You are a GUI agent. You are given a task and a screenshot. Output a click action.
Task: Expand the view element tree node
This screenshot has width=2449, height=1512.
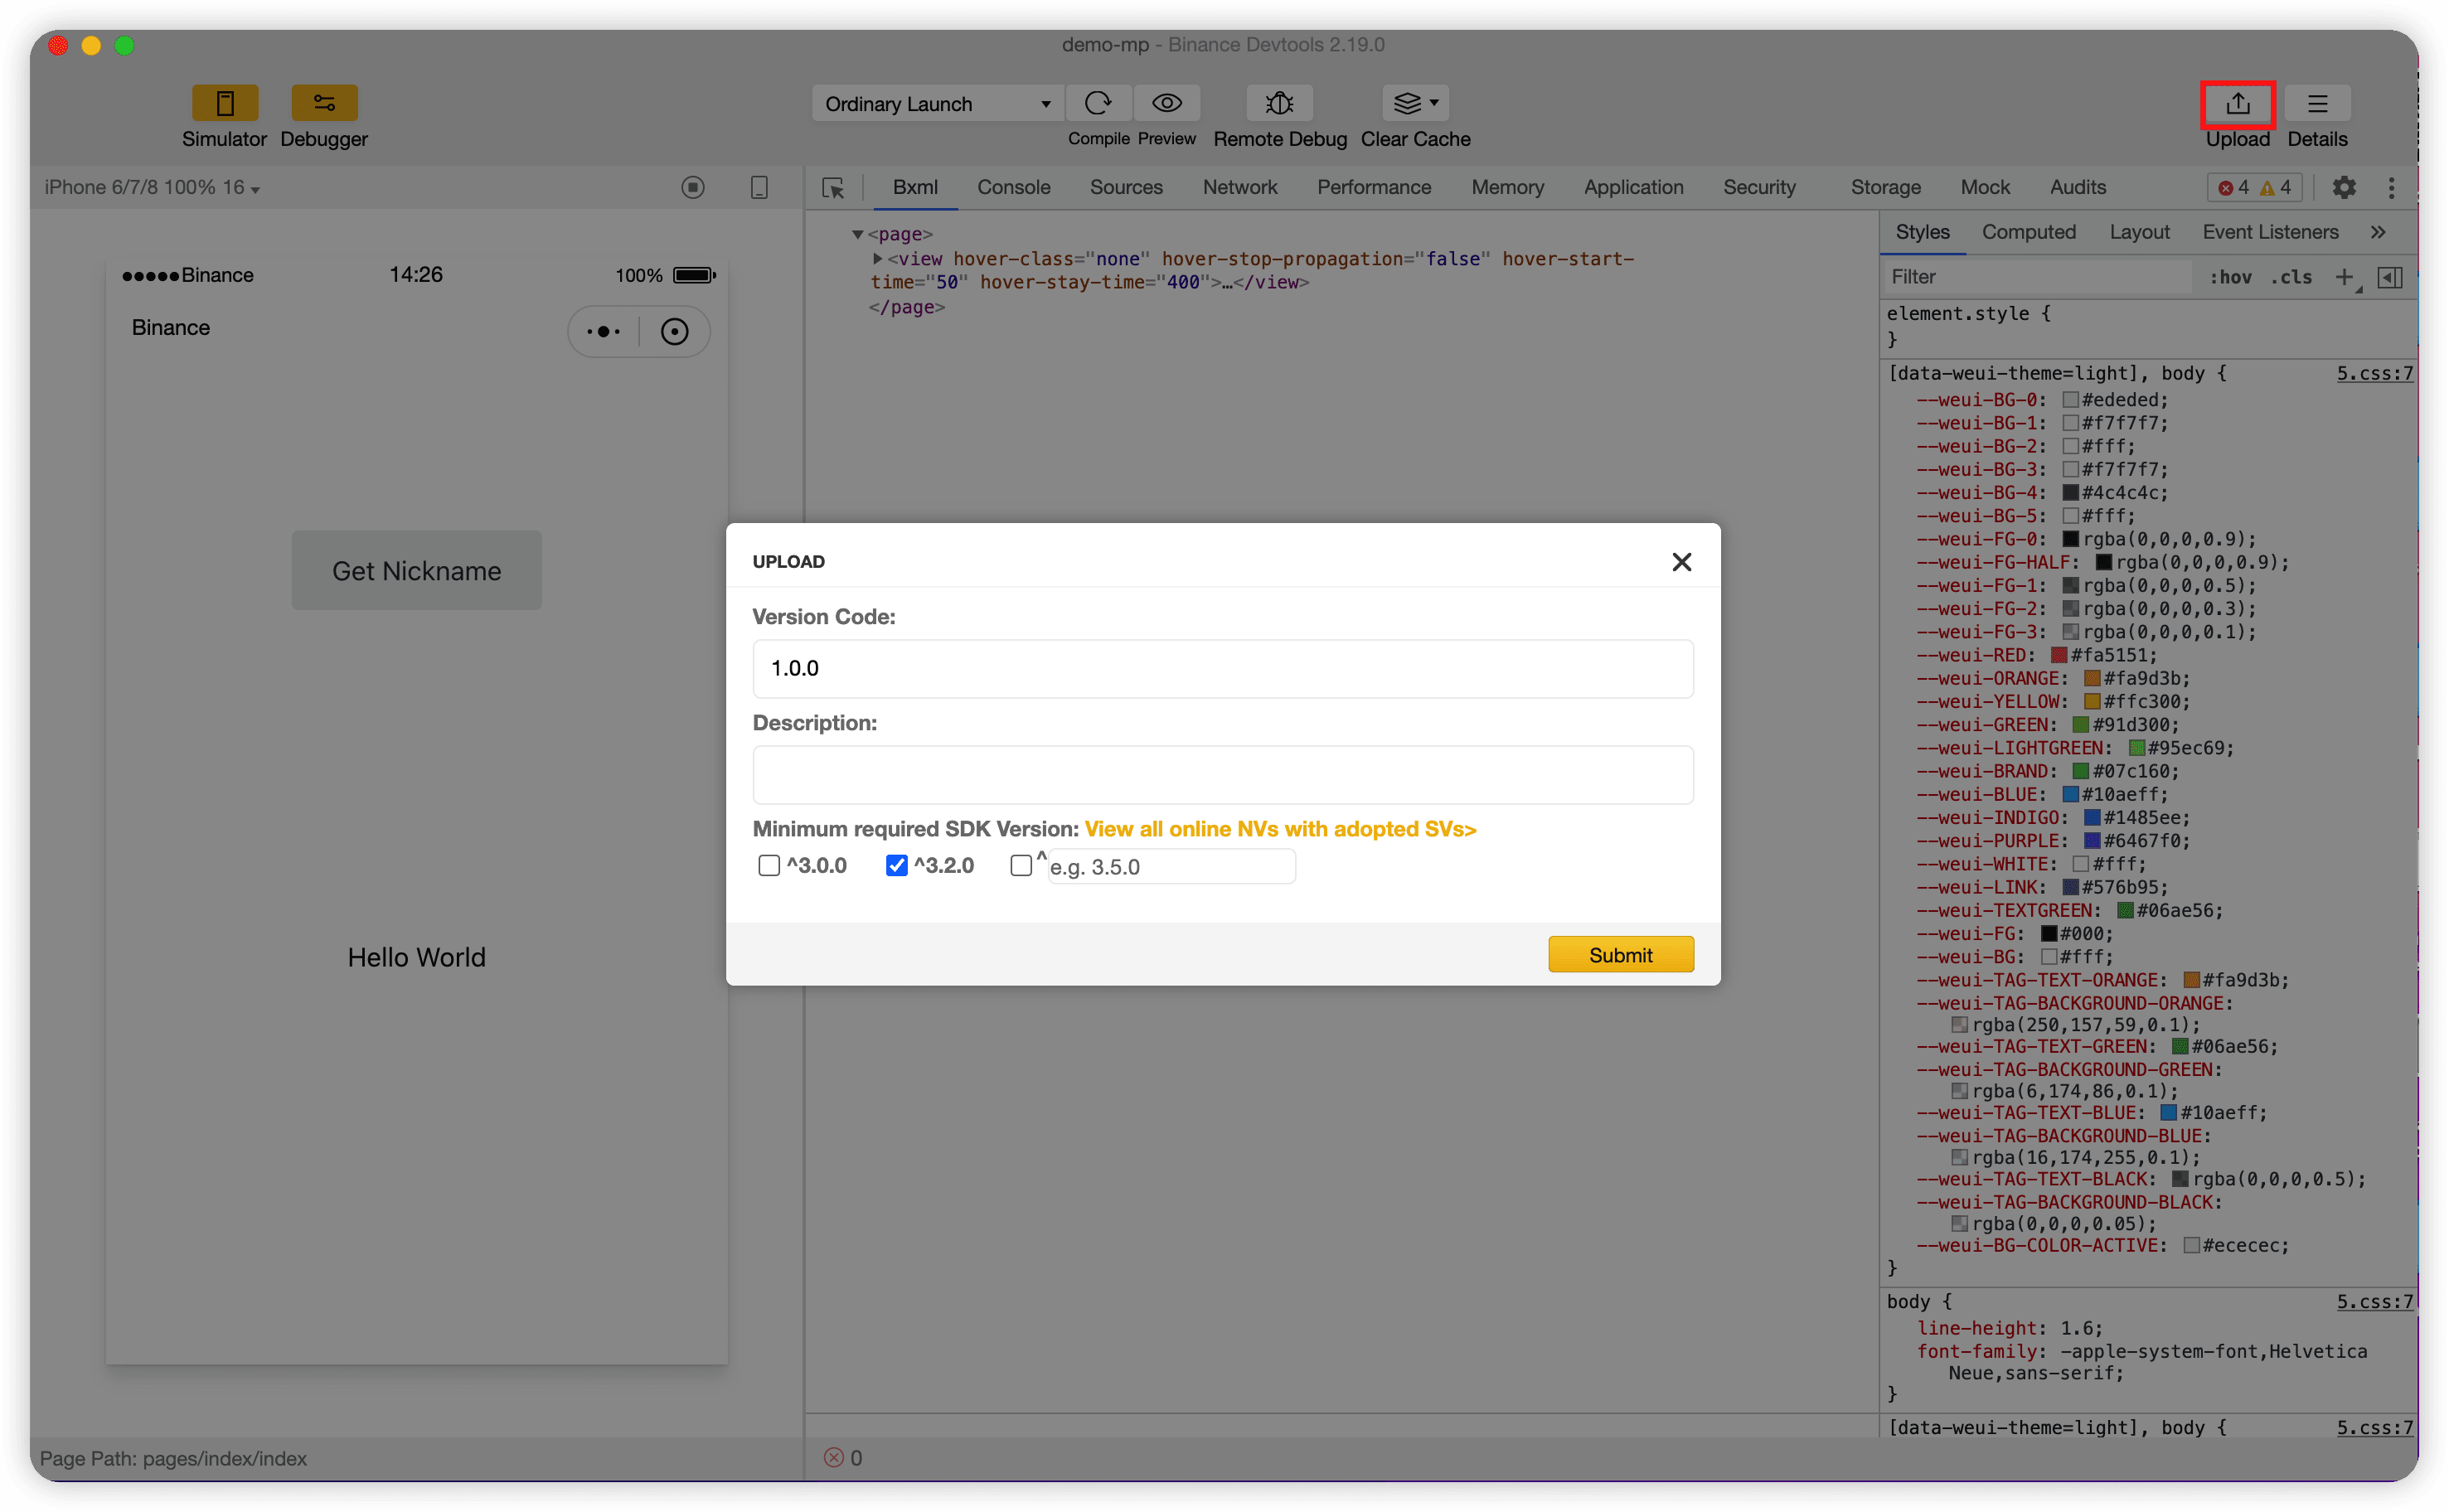(x=877, y=258)
